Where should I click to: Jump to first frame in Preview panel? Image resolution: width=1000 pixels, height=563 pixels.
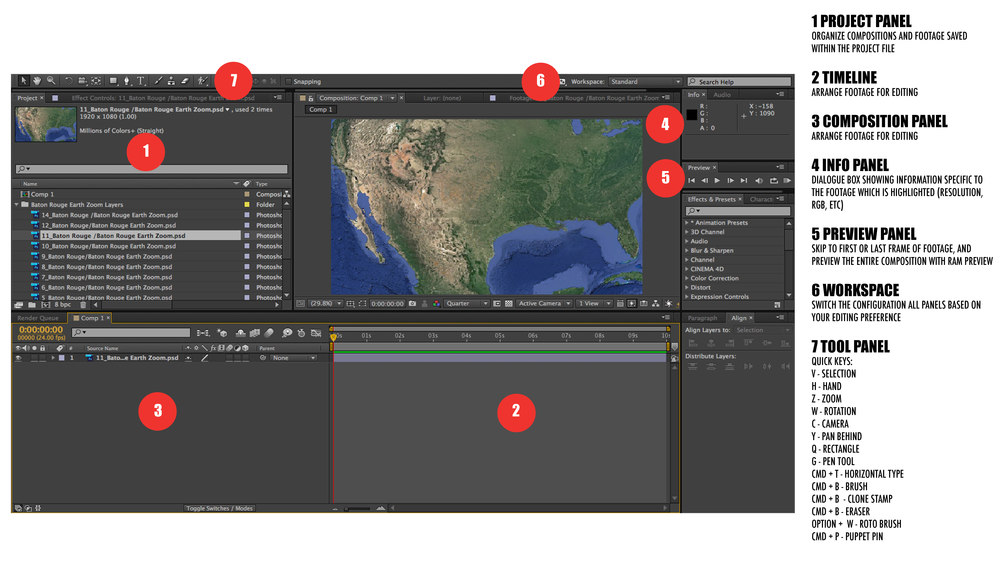point(692,181)
